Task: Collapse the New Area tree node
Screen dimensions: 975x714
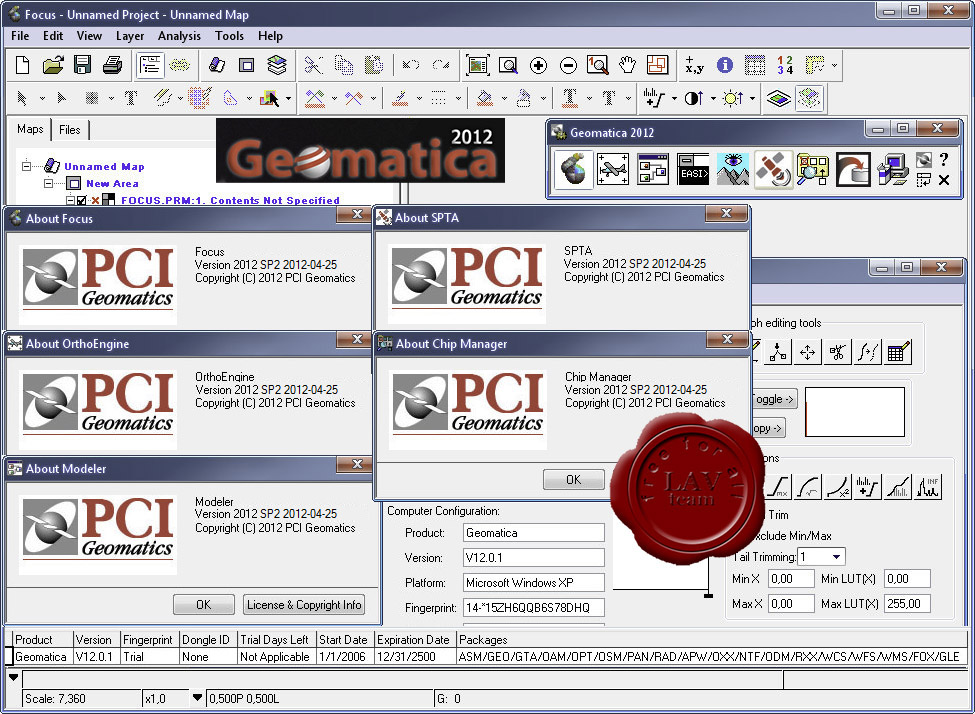Action: pyautogui.click(x=49, y=183)
